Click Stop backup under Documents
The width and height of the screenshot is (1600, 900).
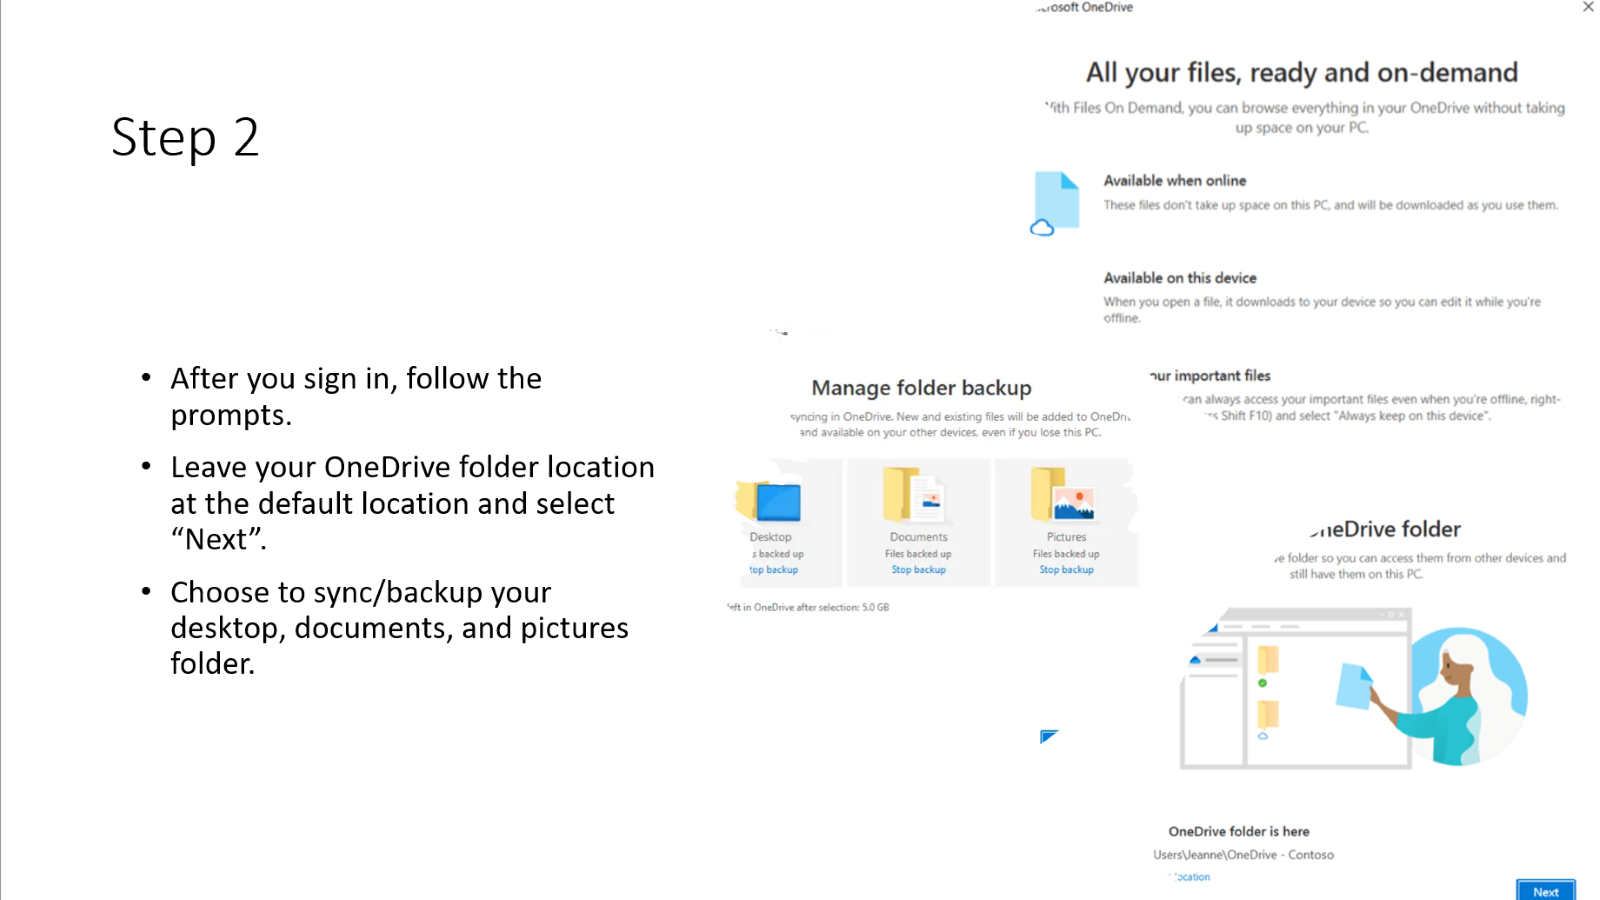[x=918, y=570]
